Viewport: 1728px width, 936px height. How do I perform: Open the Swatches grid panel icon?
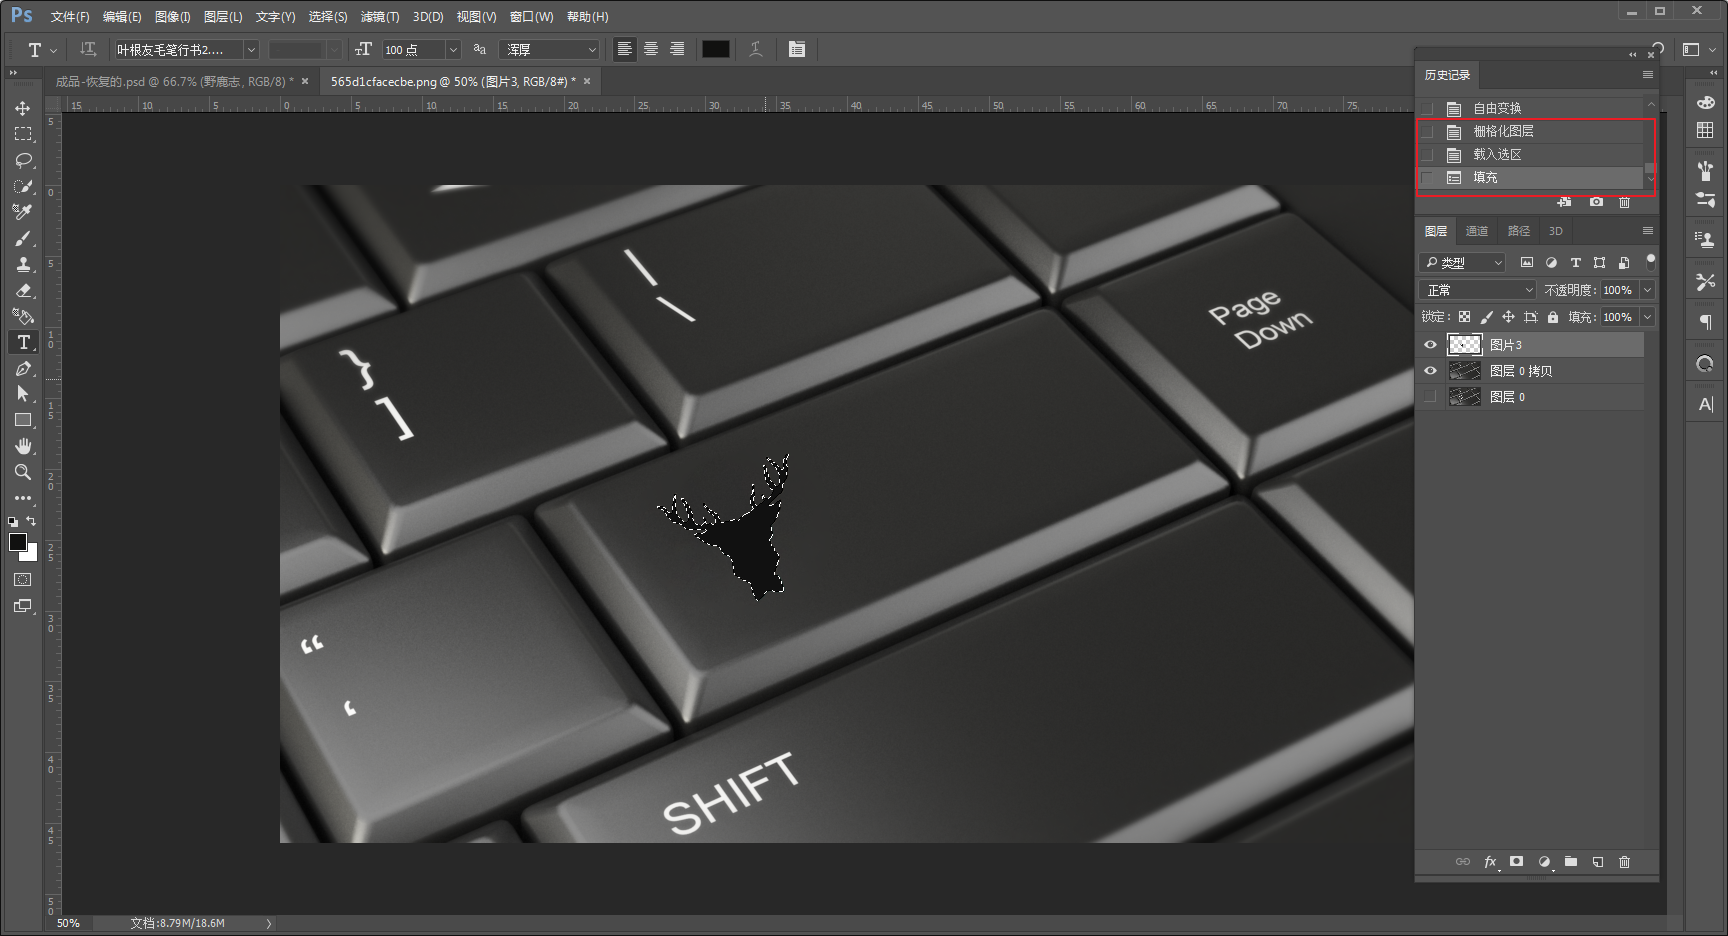(x=1705, y=130)
